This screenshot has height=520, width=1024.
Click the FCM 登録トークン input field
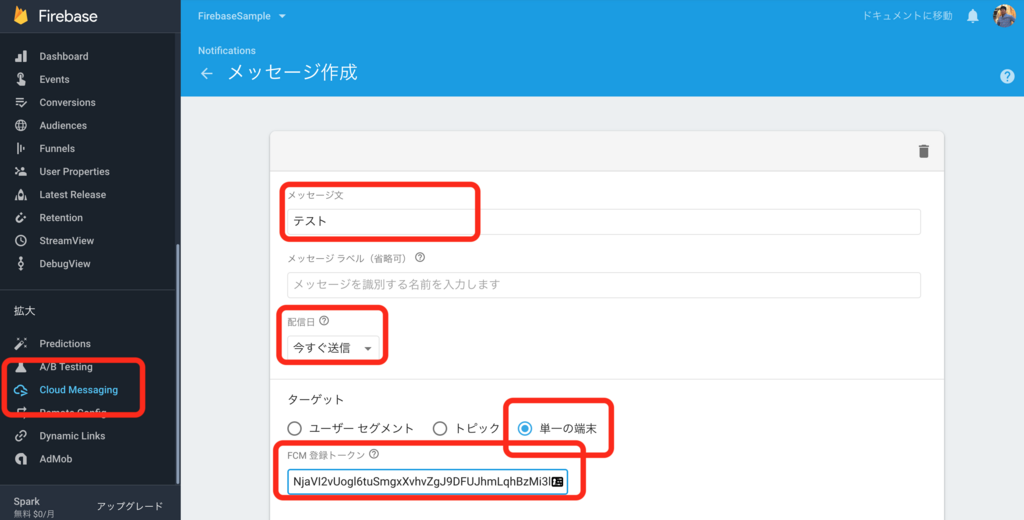427,482
